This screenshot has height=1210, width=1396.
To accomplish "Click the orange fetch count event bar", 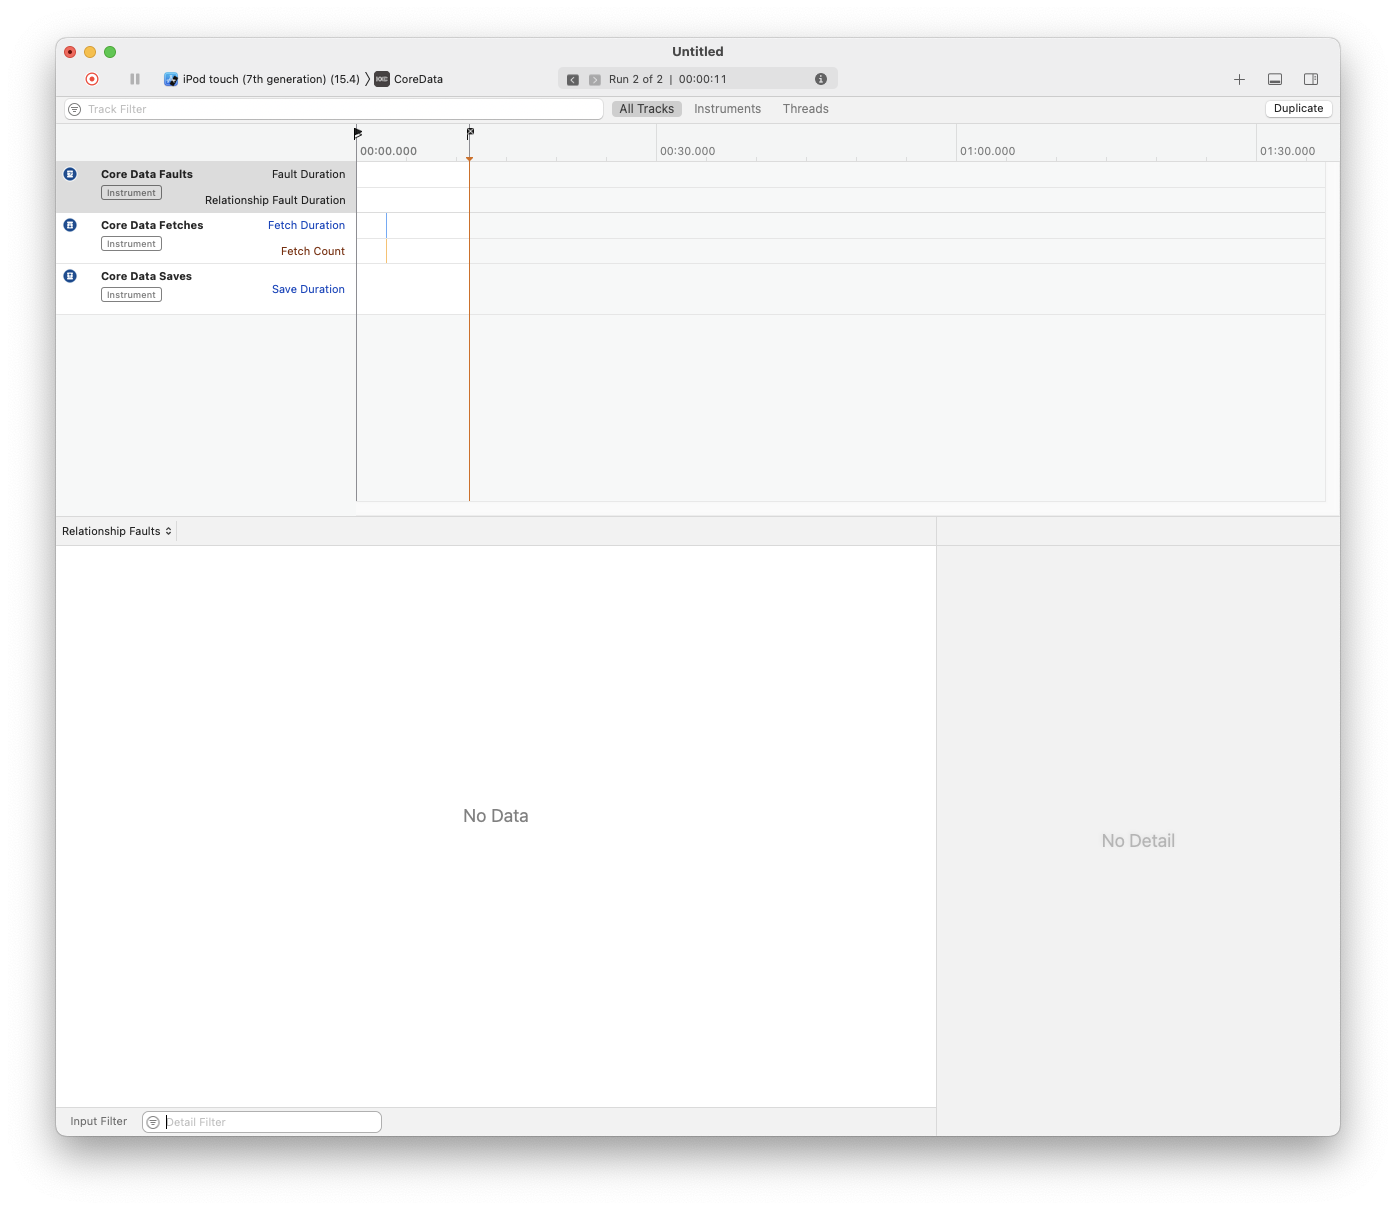I will click(386, 251).
